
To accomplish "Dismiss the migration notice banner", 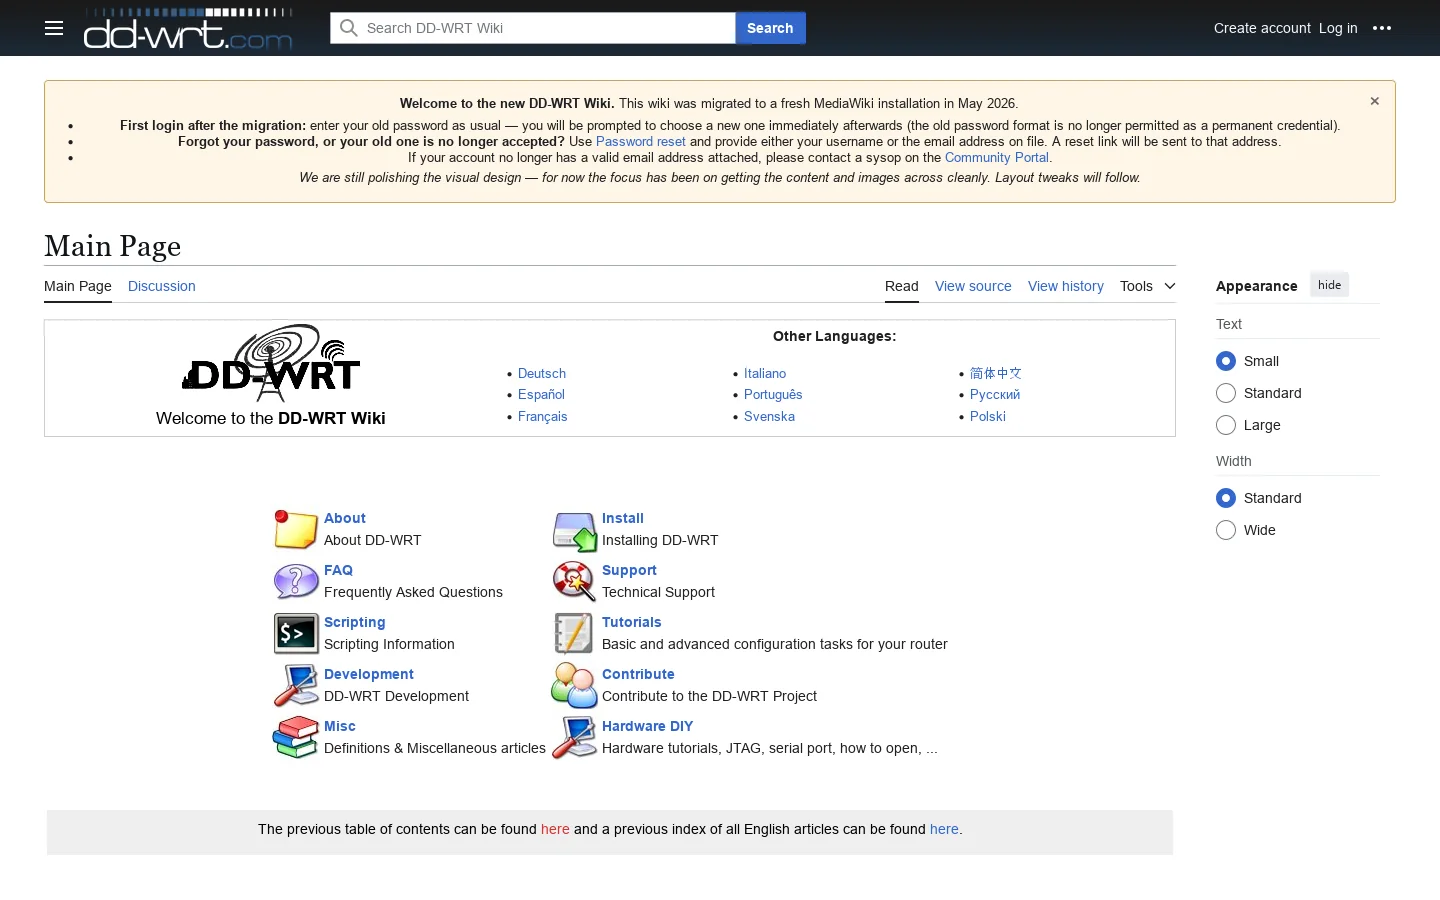I will (x=1375, y=101).
